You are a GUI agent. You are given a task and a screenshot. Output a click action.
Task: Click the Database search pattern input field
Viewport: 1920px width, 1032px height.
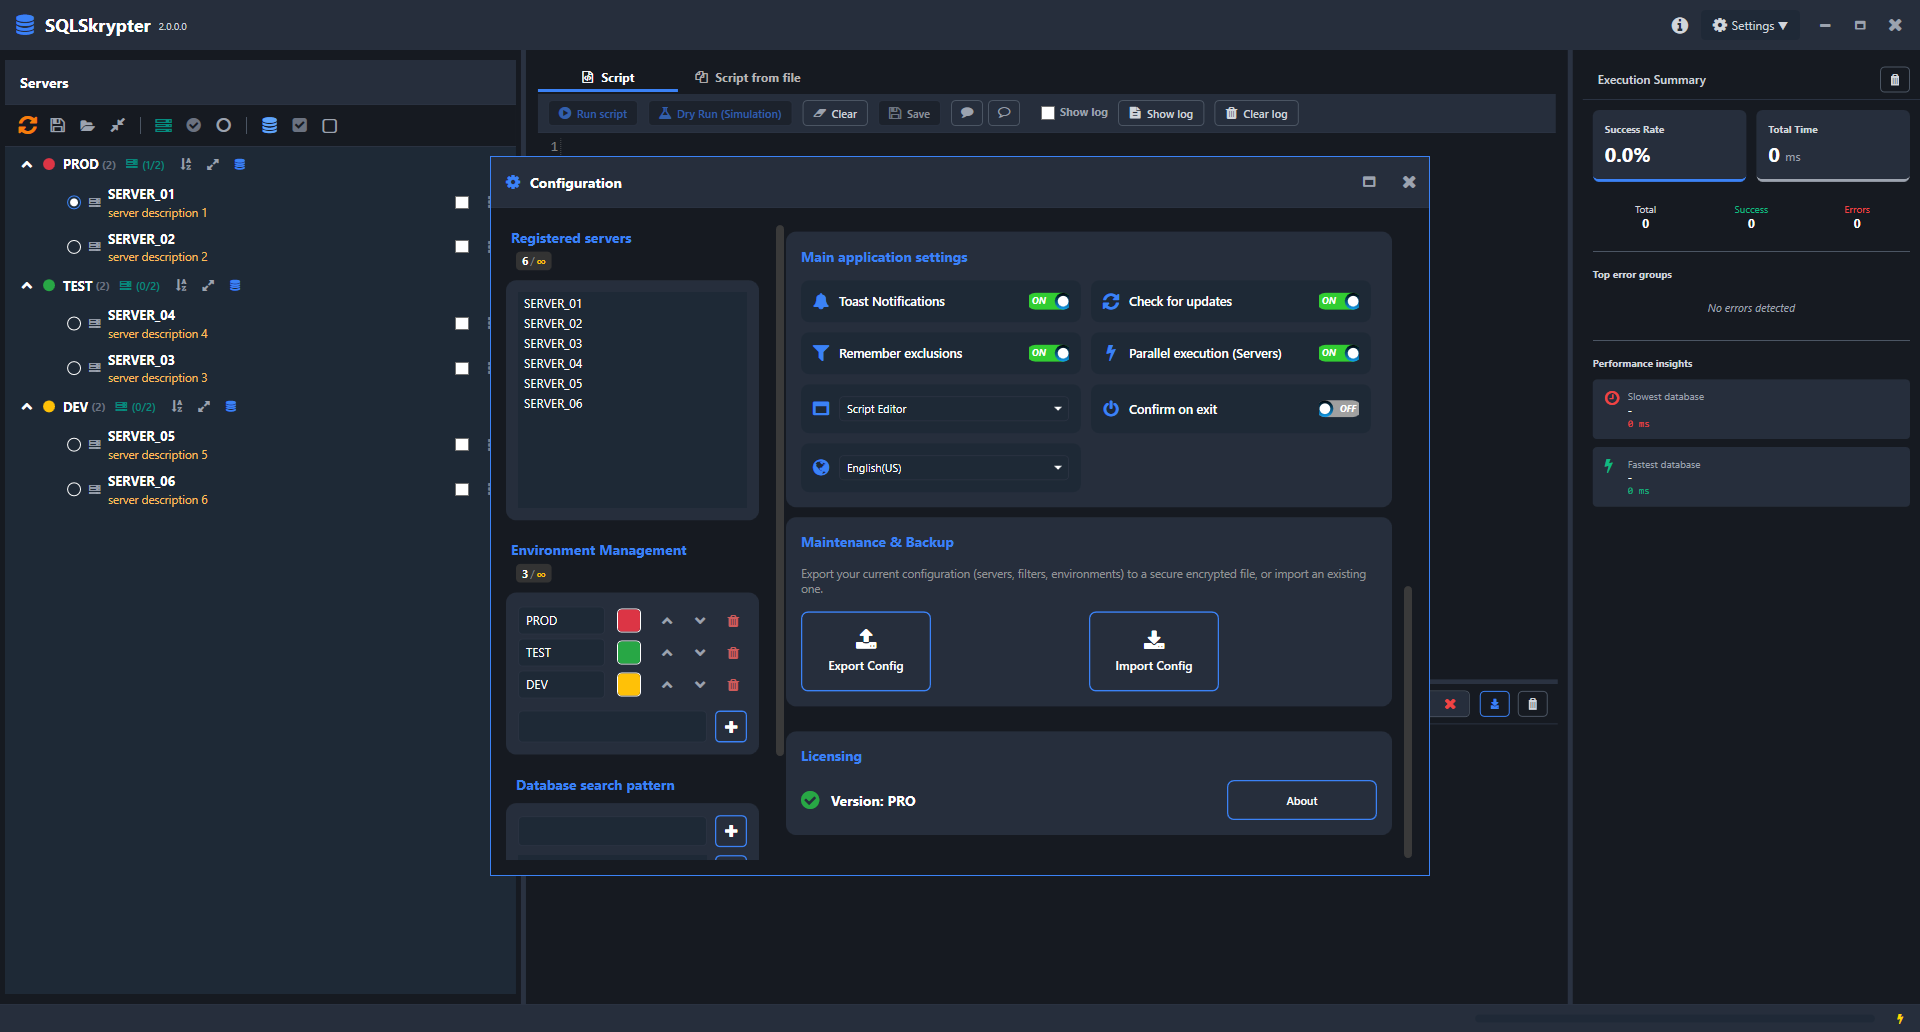click(612, 831)
